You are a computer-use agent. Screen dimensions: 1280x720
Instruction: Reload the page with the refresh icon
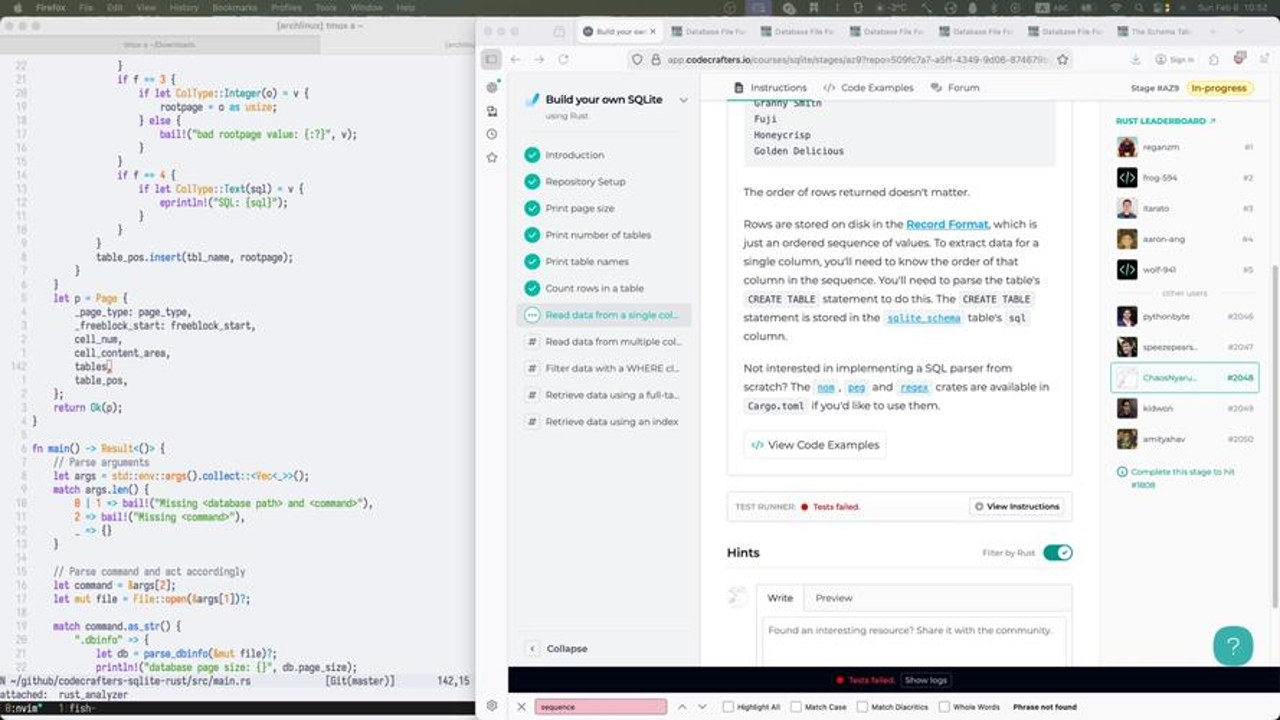point(564,59)
